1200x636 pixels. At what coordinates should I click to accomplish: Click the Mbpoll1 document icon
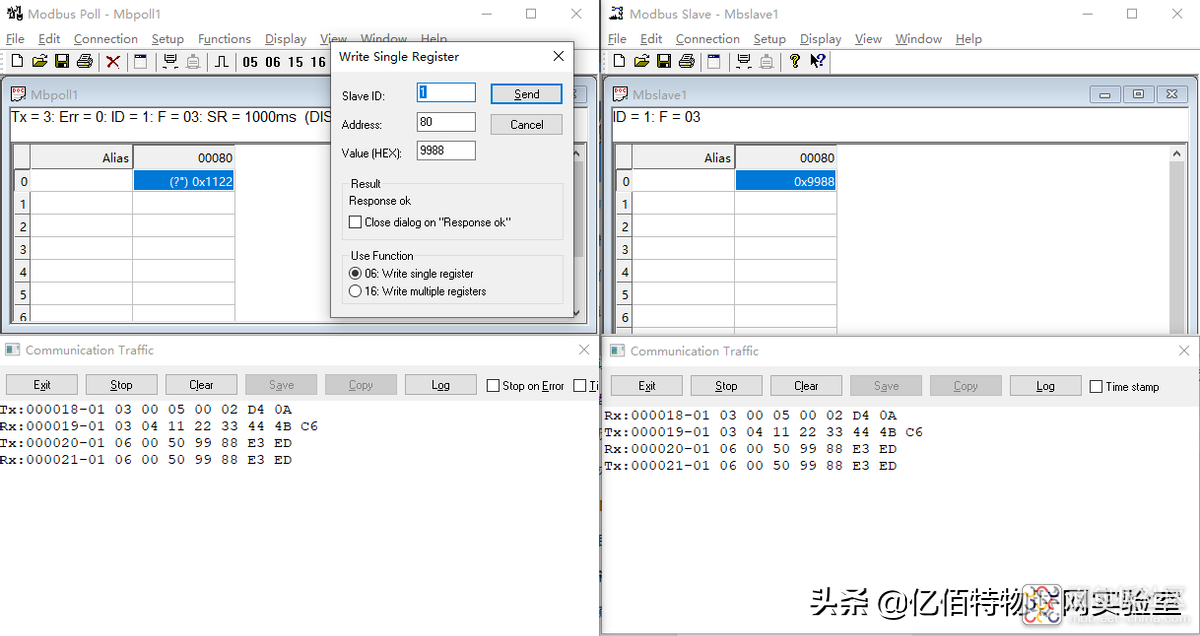[x=18, y=94]
